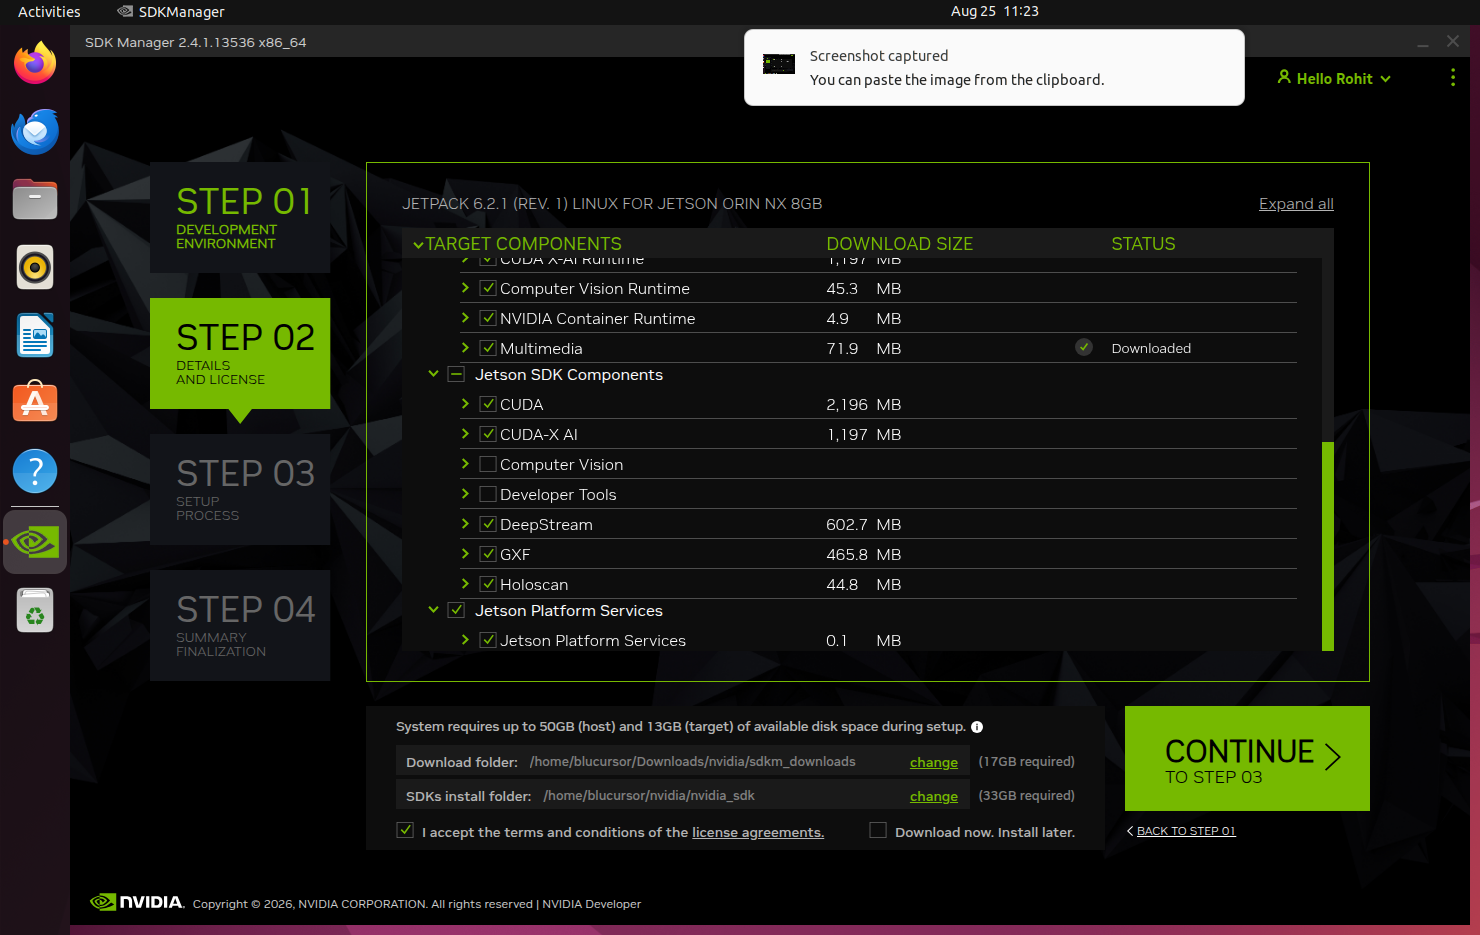
Task: Uncheck NVIDIA Container Runtime checkbox
Action: 488,318
